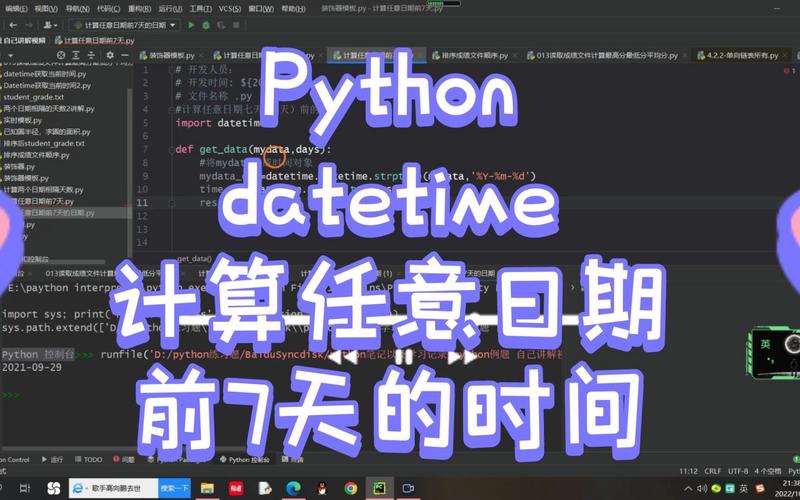Open the 运行(U) menu
The height and width of the screenshot is (500, 800).
170,9
